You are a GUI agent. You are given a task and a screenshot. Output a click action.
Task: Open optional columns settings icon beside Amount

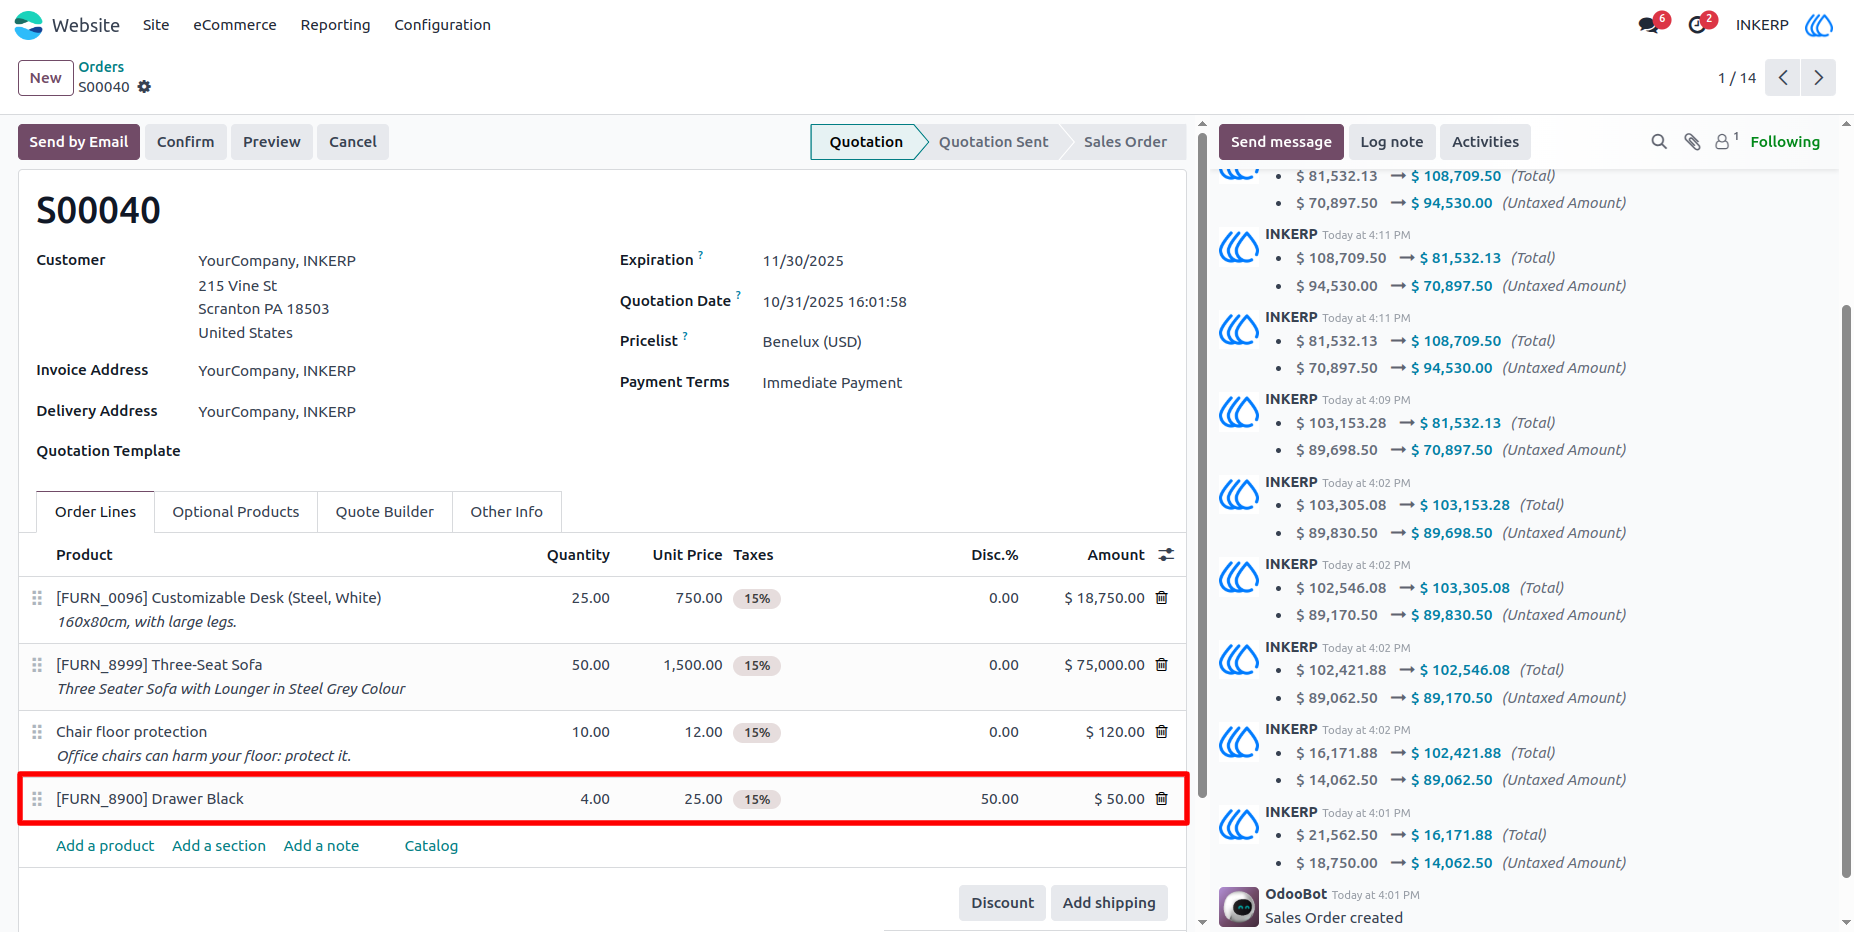1166,555
